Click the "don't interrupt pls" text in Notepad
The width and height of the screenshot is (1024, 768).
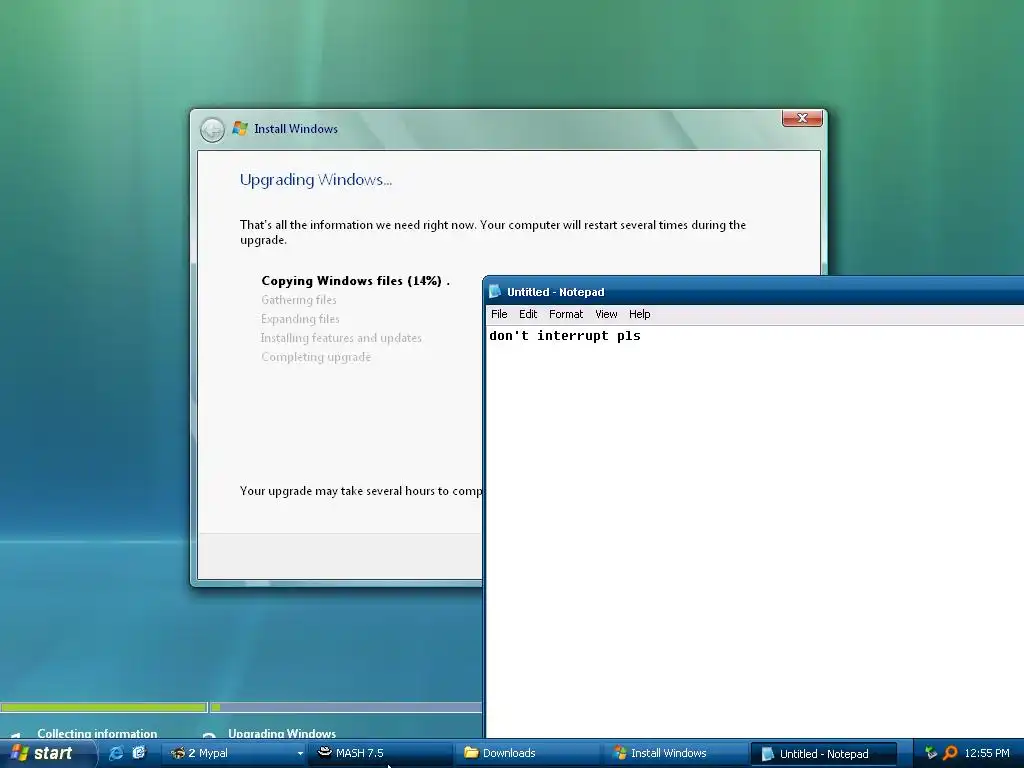click(565, 336)
